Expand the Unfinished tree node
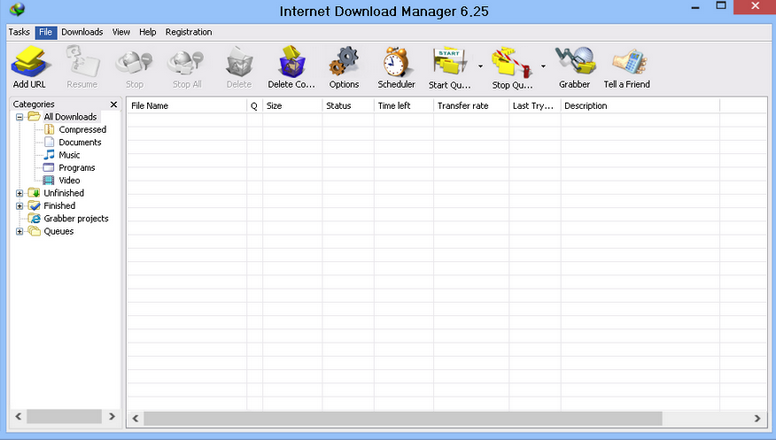 [x=19, y=194]
